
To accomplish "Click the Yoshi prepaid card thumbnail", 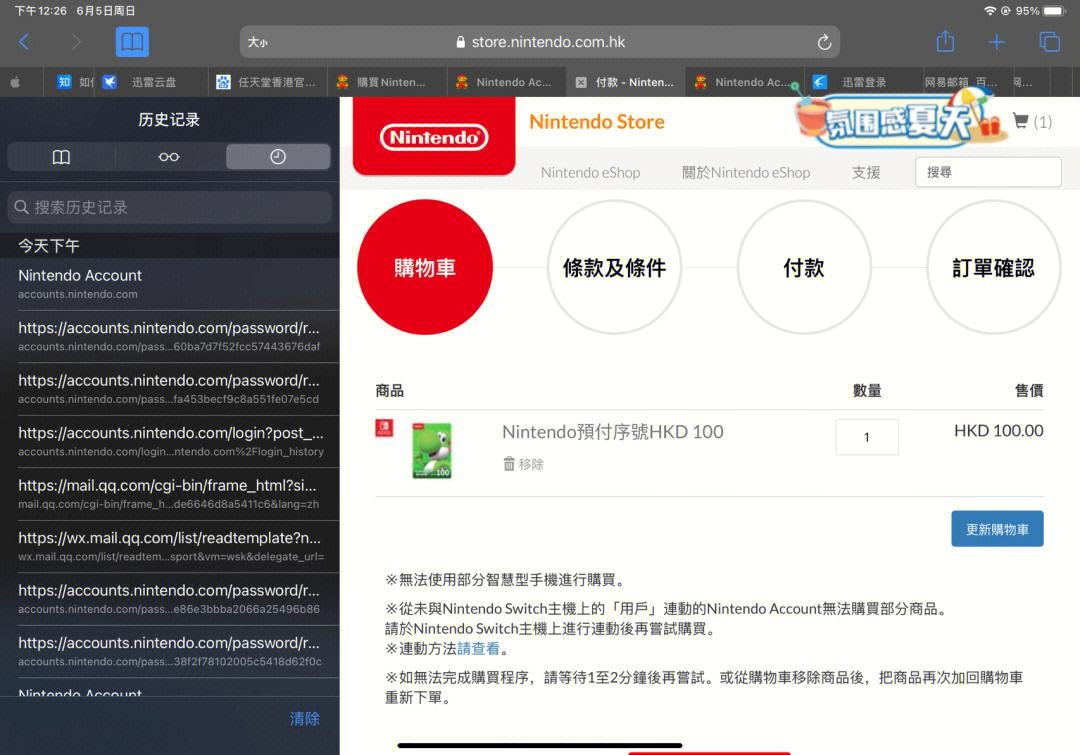I will [432, 451].
